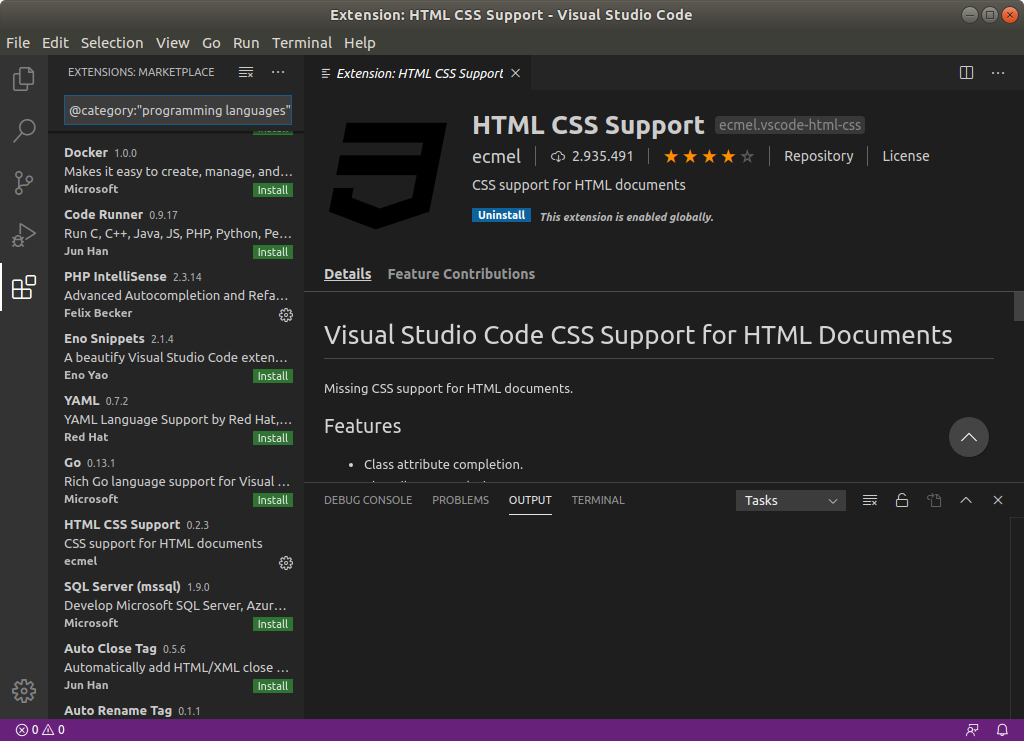Install the Auto Close Tag extension
This screenshot has width=1024, height=741.
pos(273,686)
